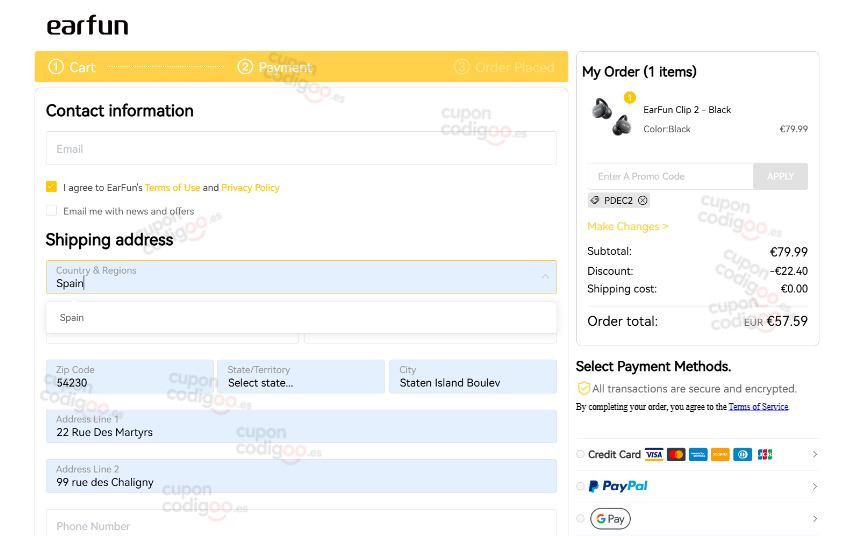Click the Discover card icon
This screenshot has height=536, width=855.
(720, 454)
